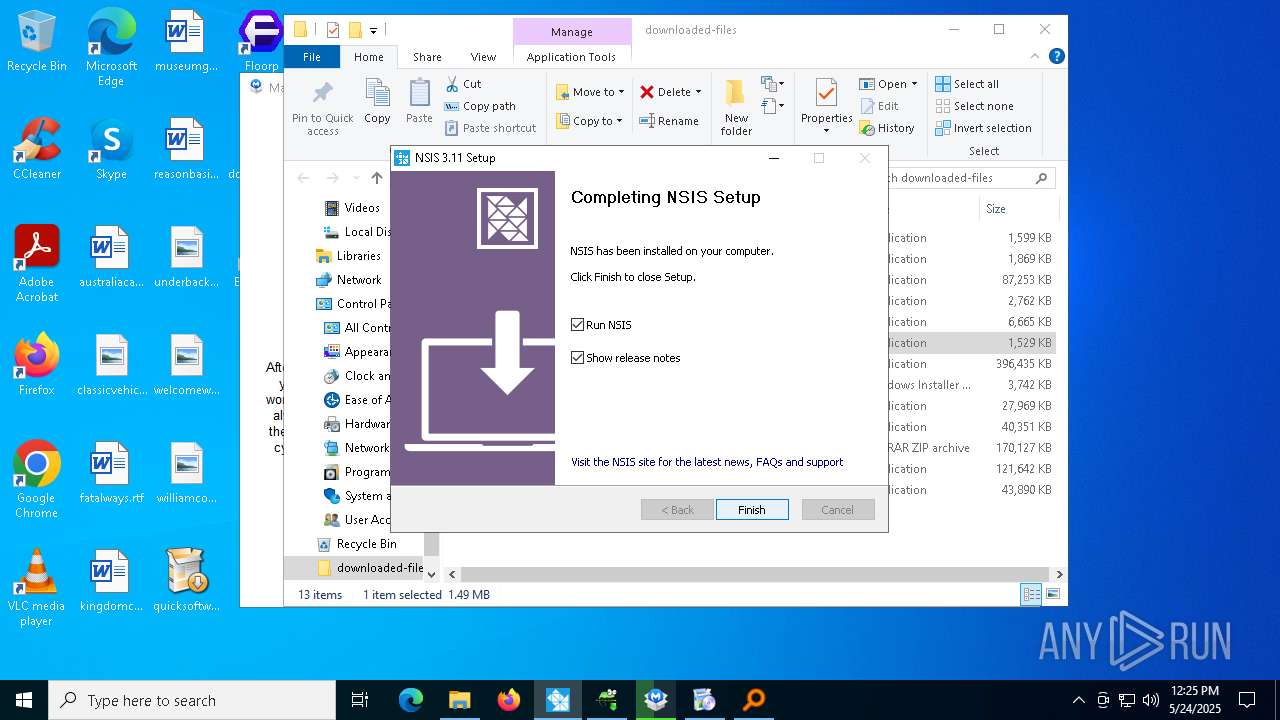This screenshot has width=1280, height=720.
Task: Click Invert selection in ribbon
Action: pyautogui.click(x=984, y=128)
